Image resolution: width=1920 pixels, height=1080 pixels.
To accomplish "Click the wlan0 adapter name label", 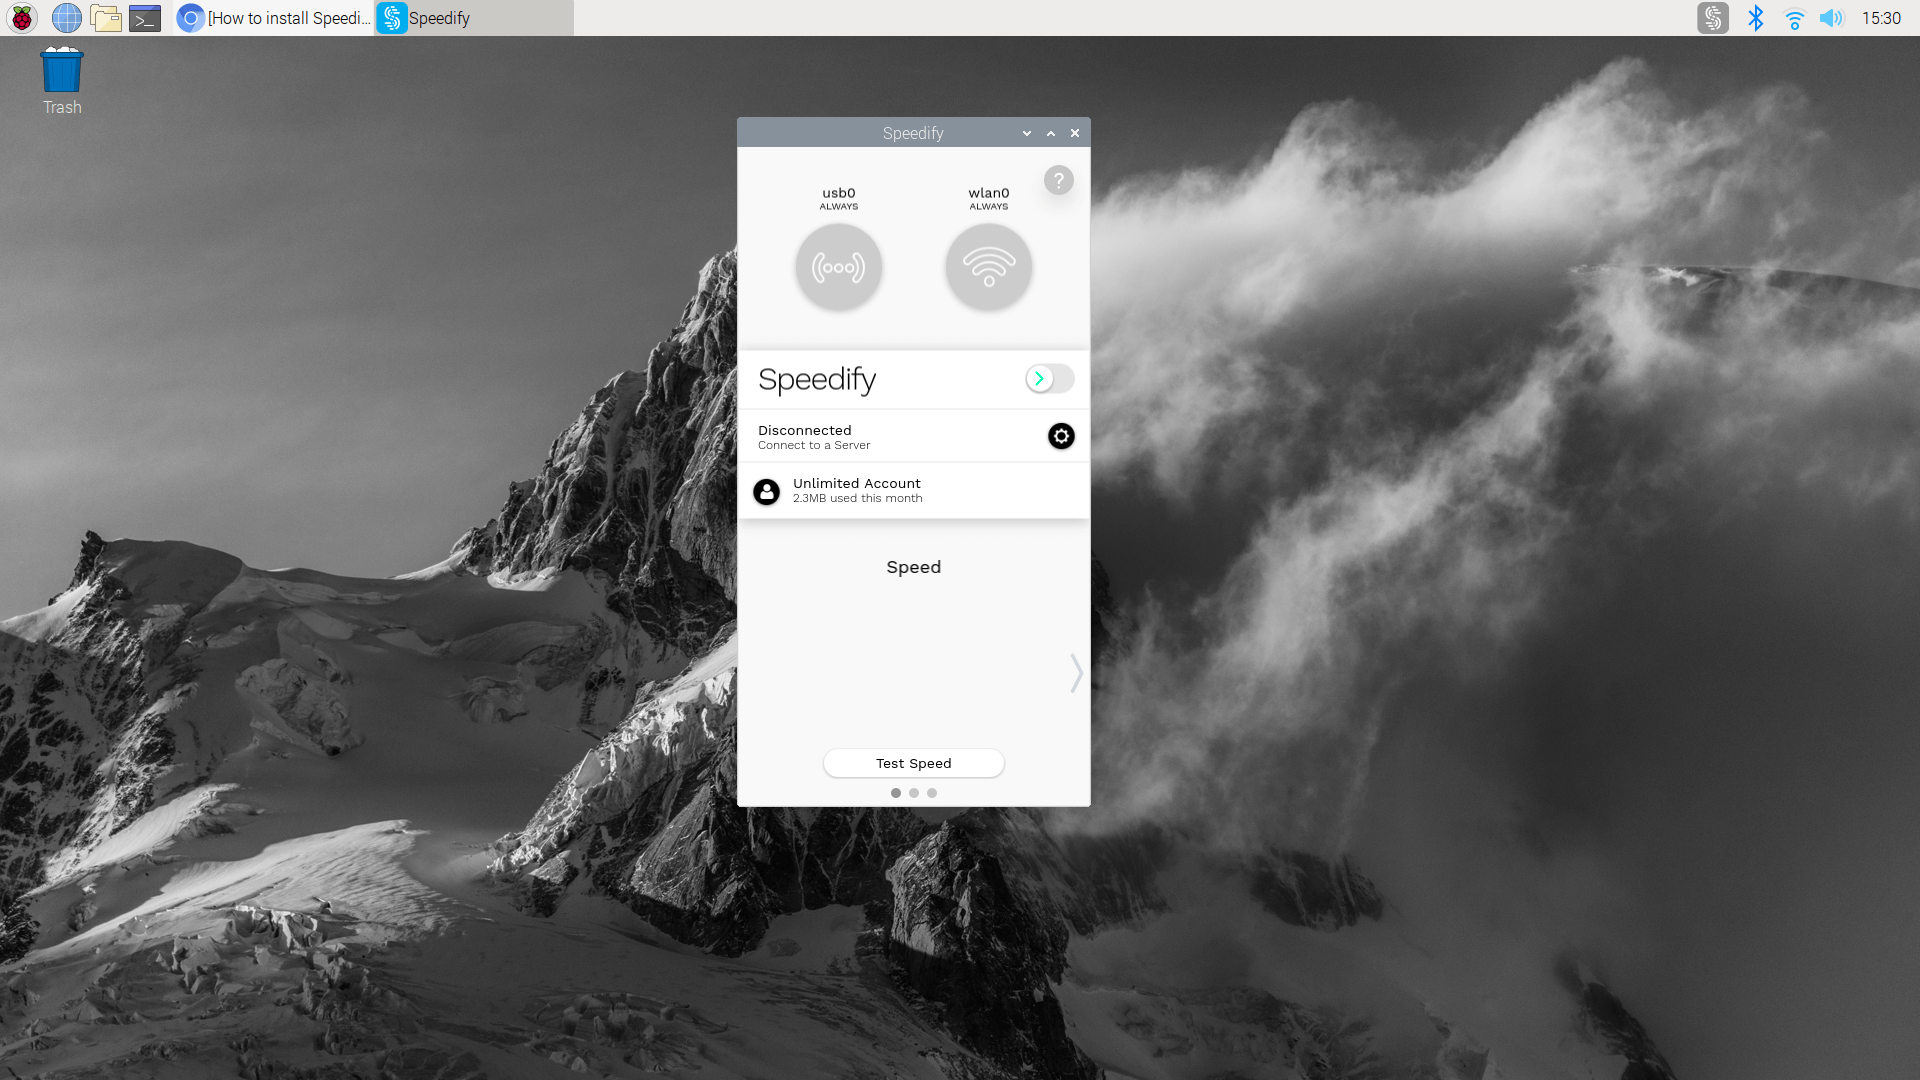I will pyautogui.click(x=989, y=193).
